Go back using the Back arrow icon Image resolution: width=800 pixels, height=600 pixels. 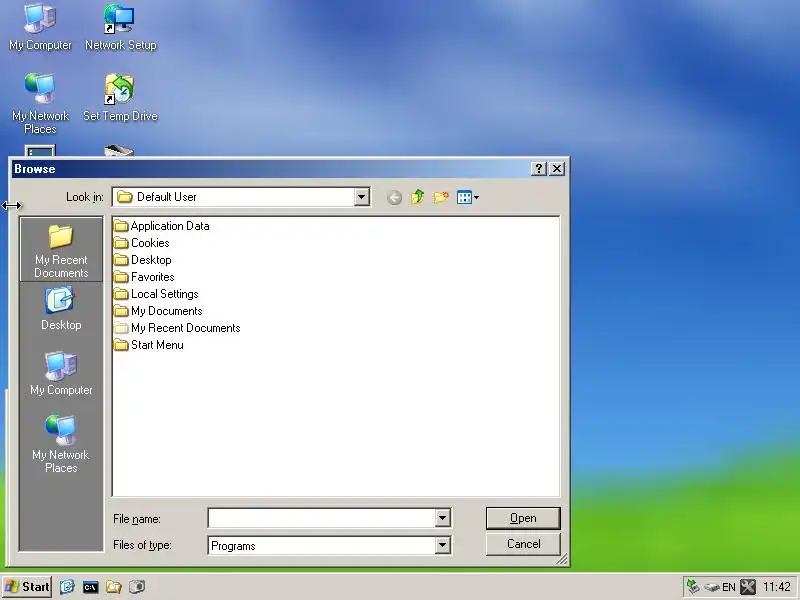point(394,197)
